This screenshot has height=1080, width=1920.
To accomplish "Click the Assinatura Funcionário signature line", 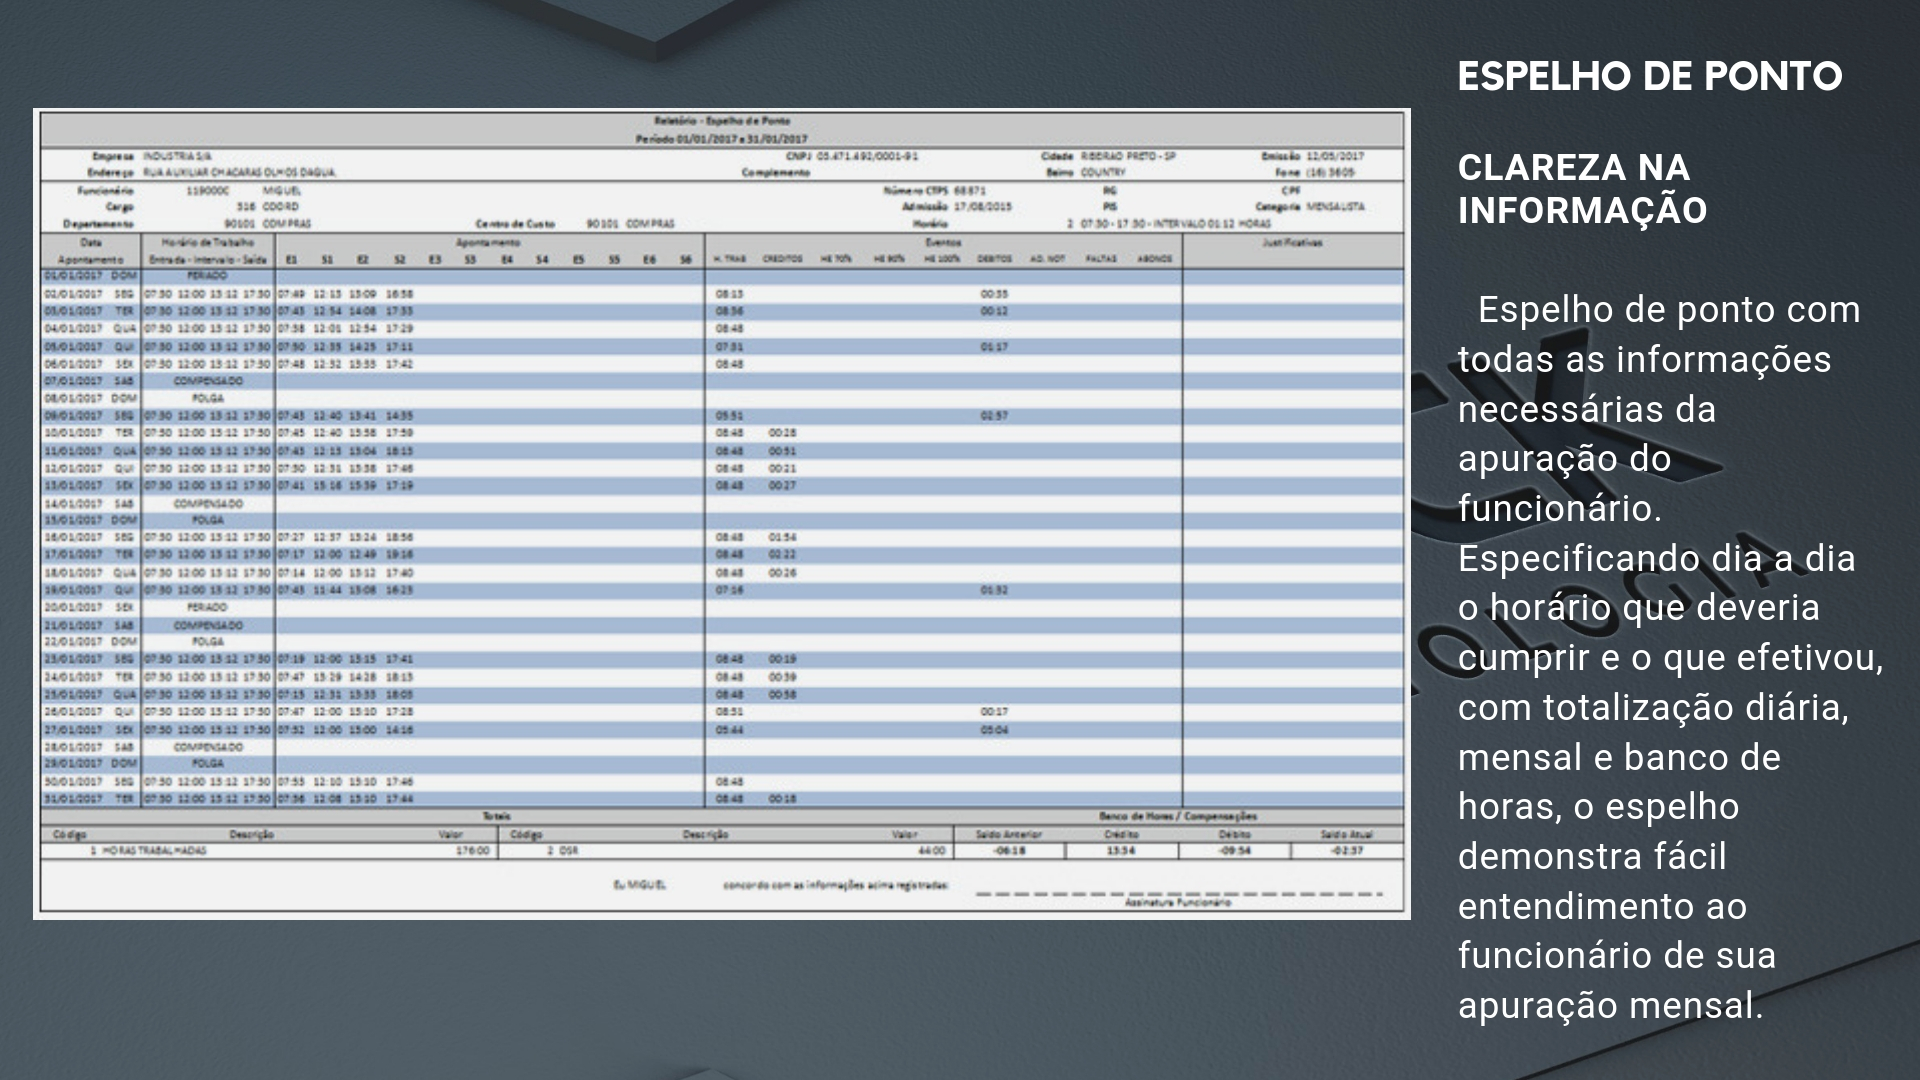I will click(x=1178, y=896).
